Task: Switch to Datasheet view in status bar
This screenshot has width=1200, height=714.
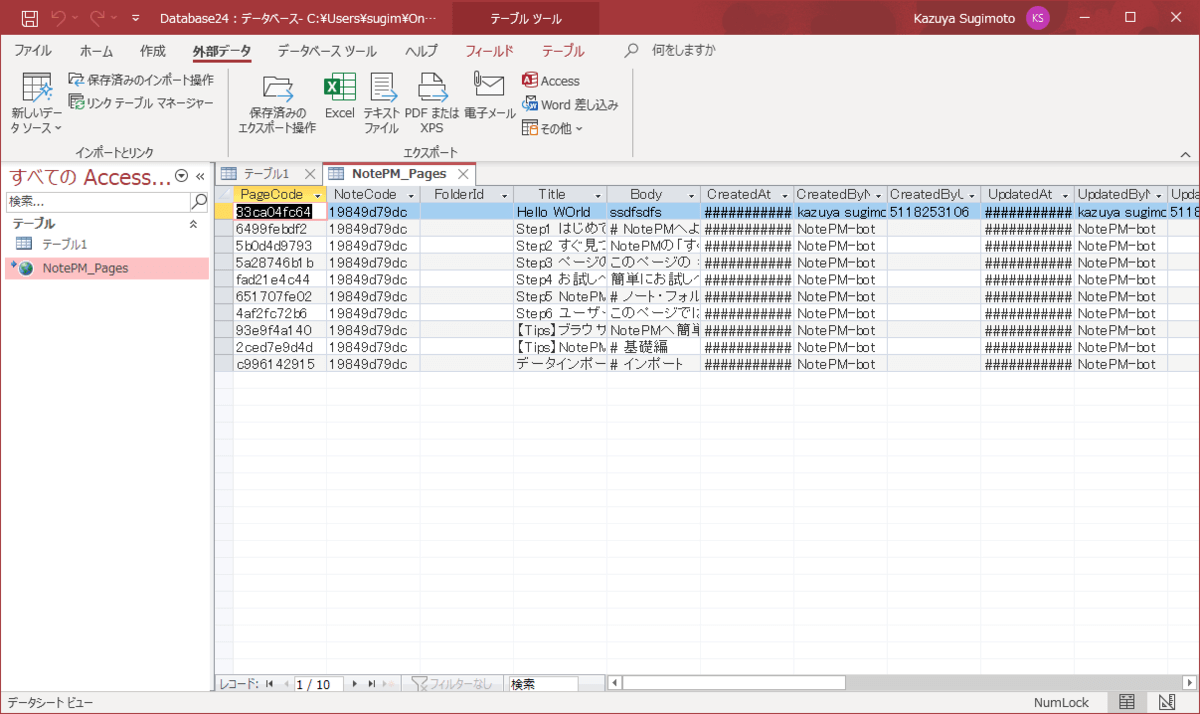Action: (x=1127, y=702)
